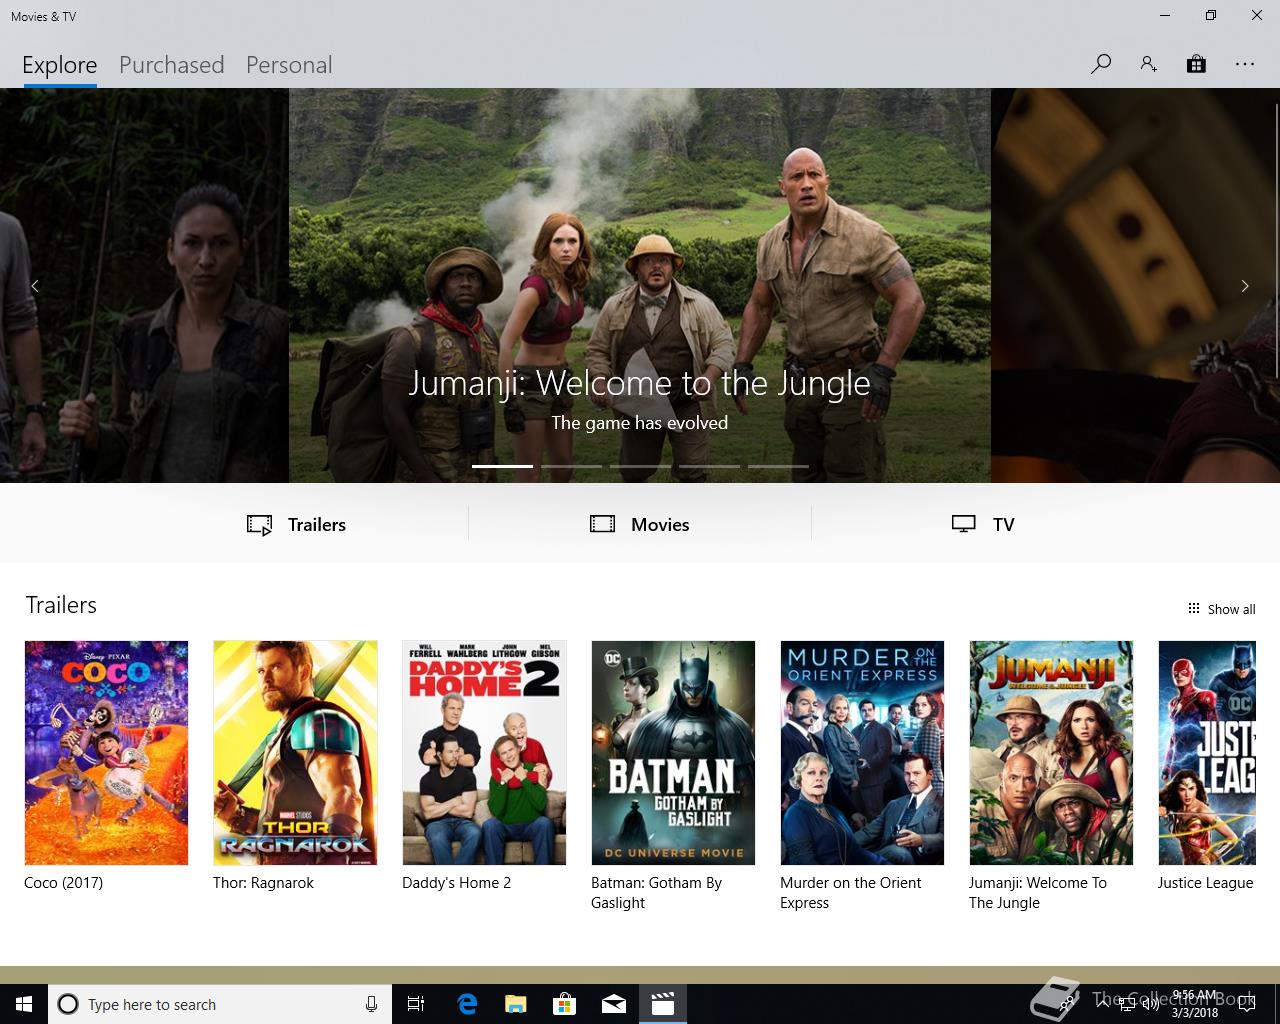Click 'Batman: Gotham By Gaslight' title text
Image resolution: width=1280 pixels, height=1024 pixels.
(656, 893)
